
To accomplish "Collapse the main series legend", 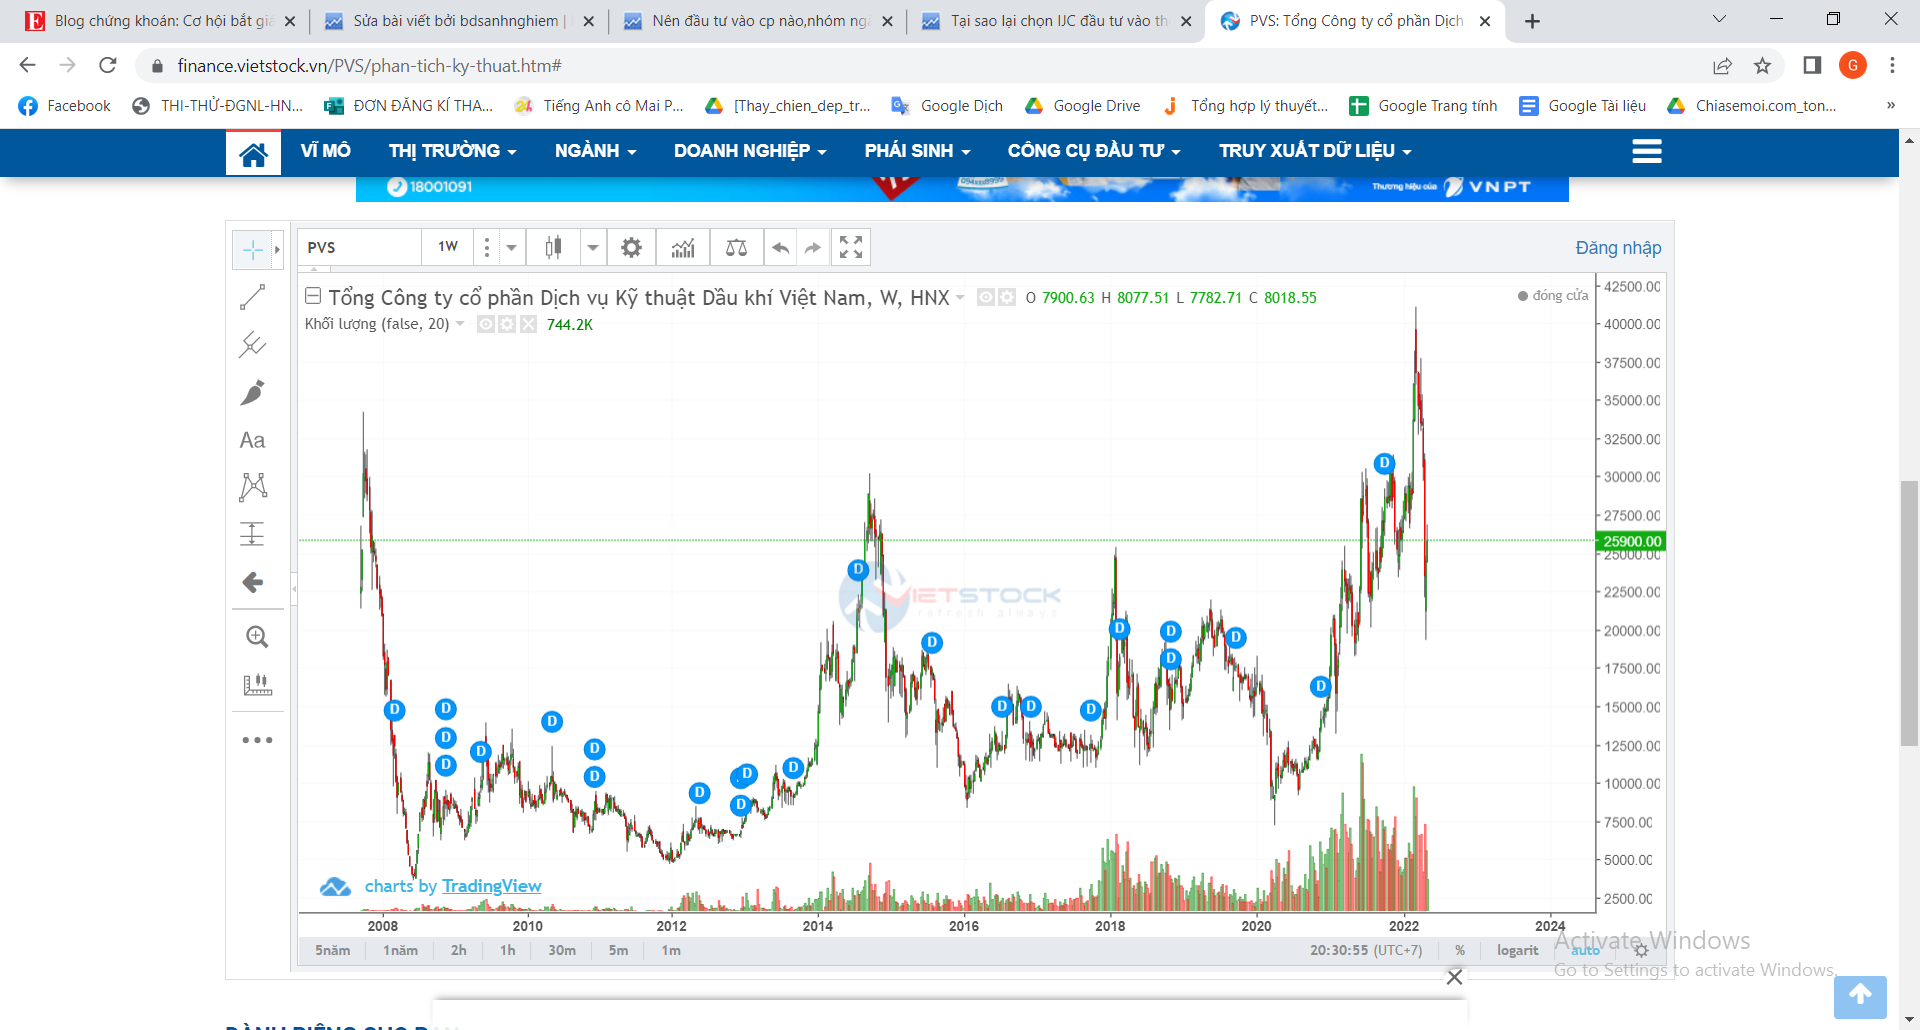I will pyautogui.click(x=313, y=296).
